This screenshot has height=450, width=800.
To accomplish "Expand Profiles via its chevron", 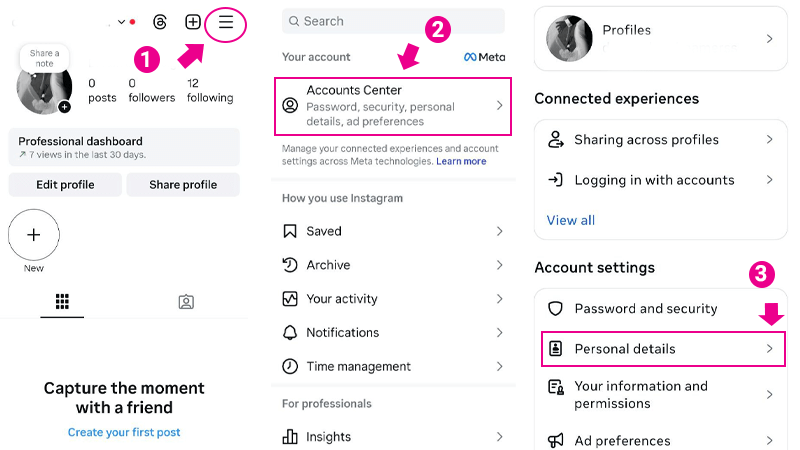I will point(769,39).
